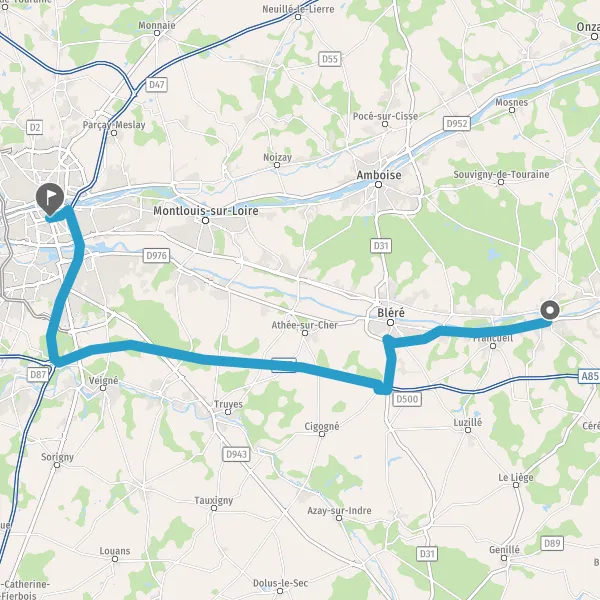Click the Genillé village label

504,549
